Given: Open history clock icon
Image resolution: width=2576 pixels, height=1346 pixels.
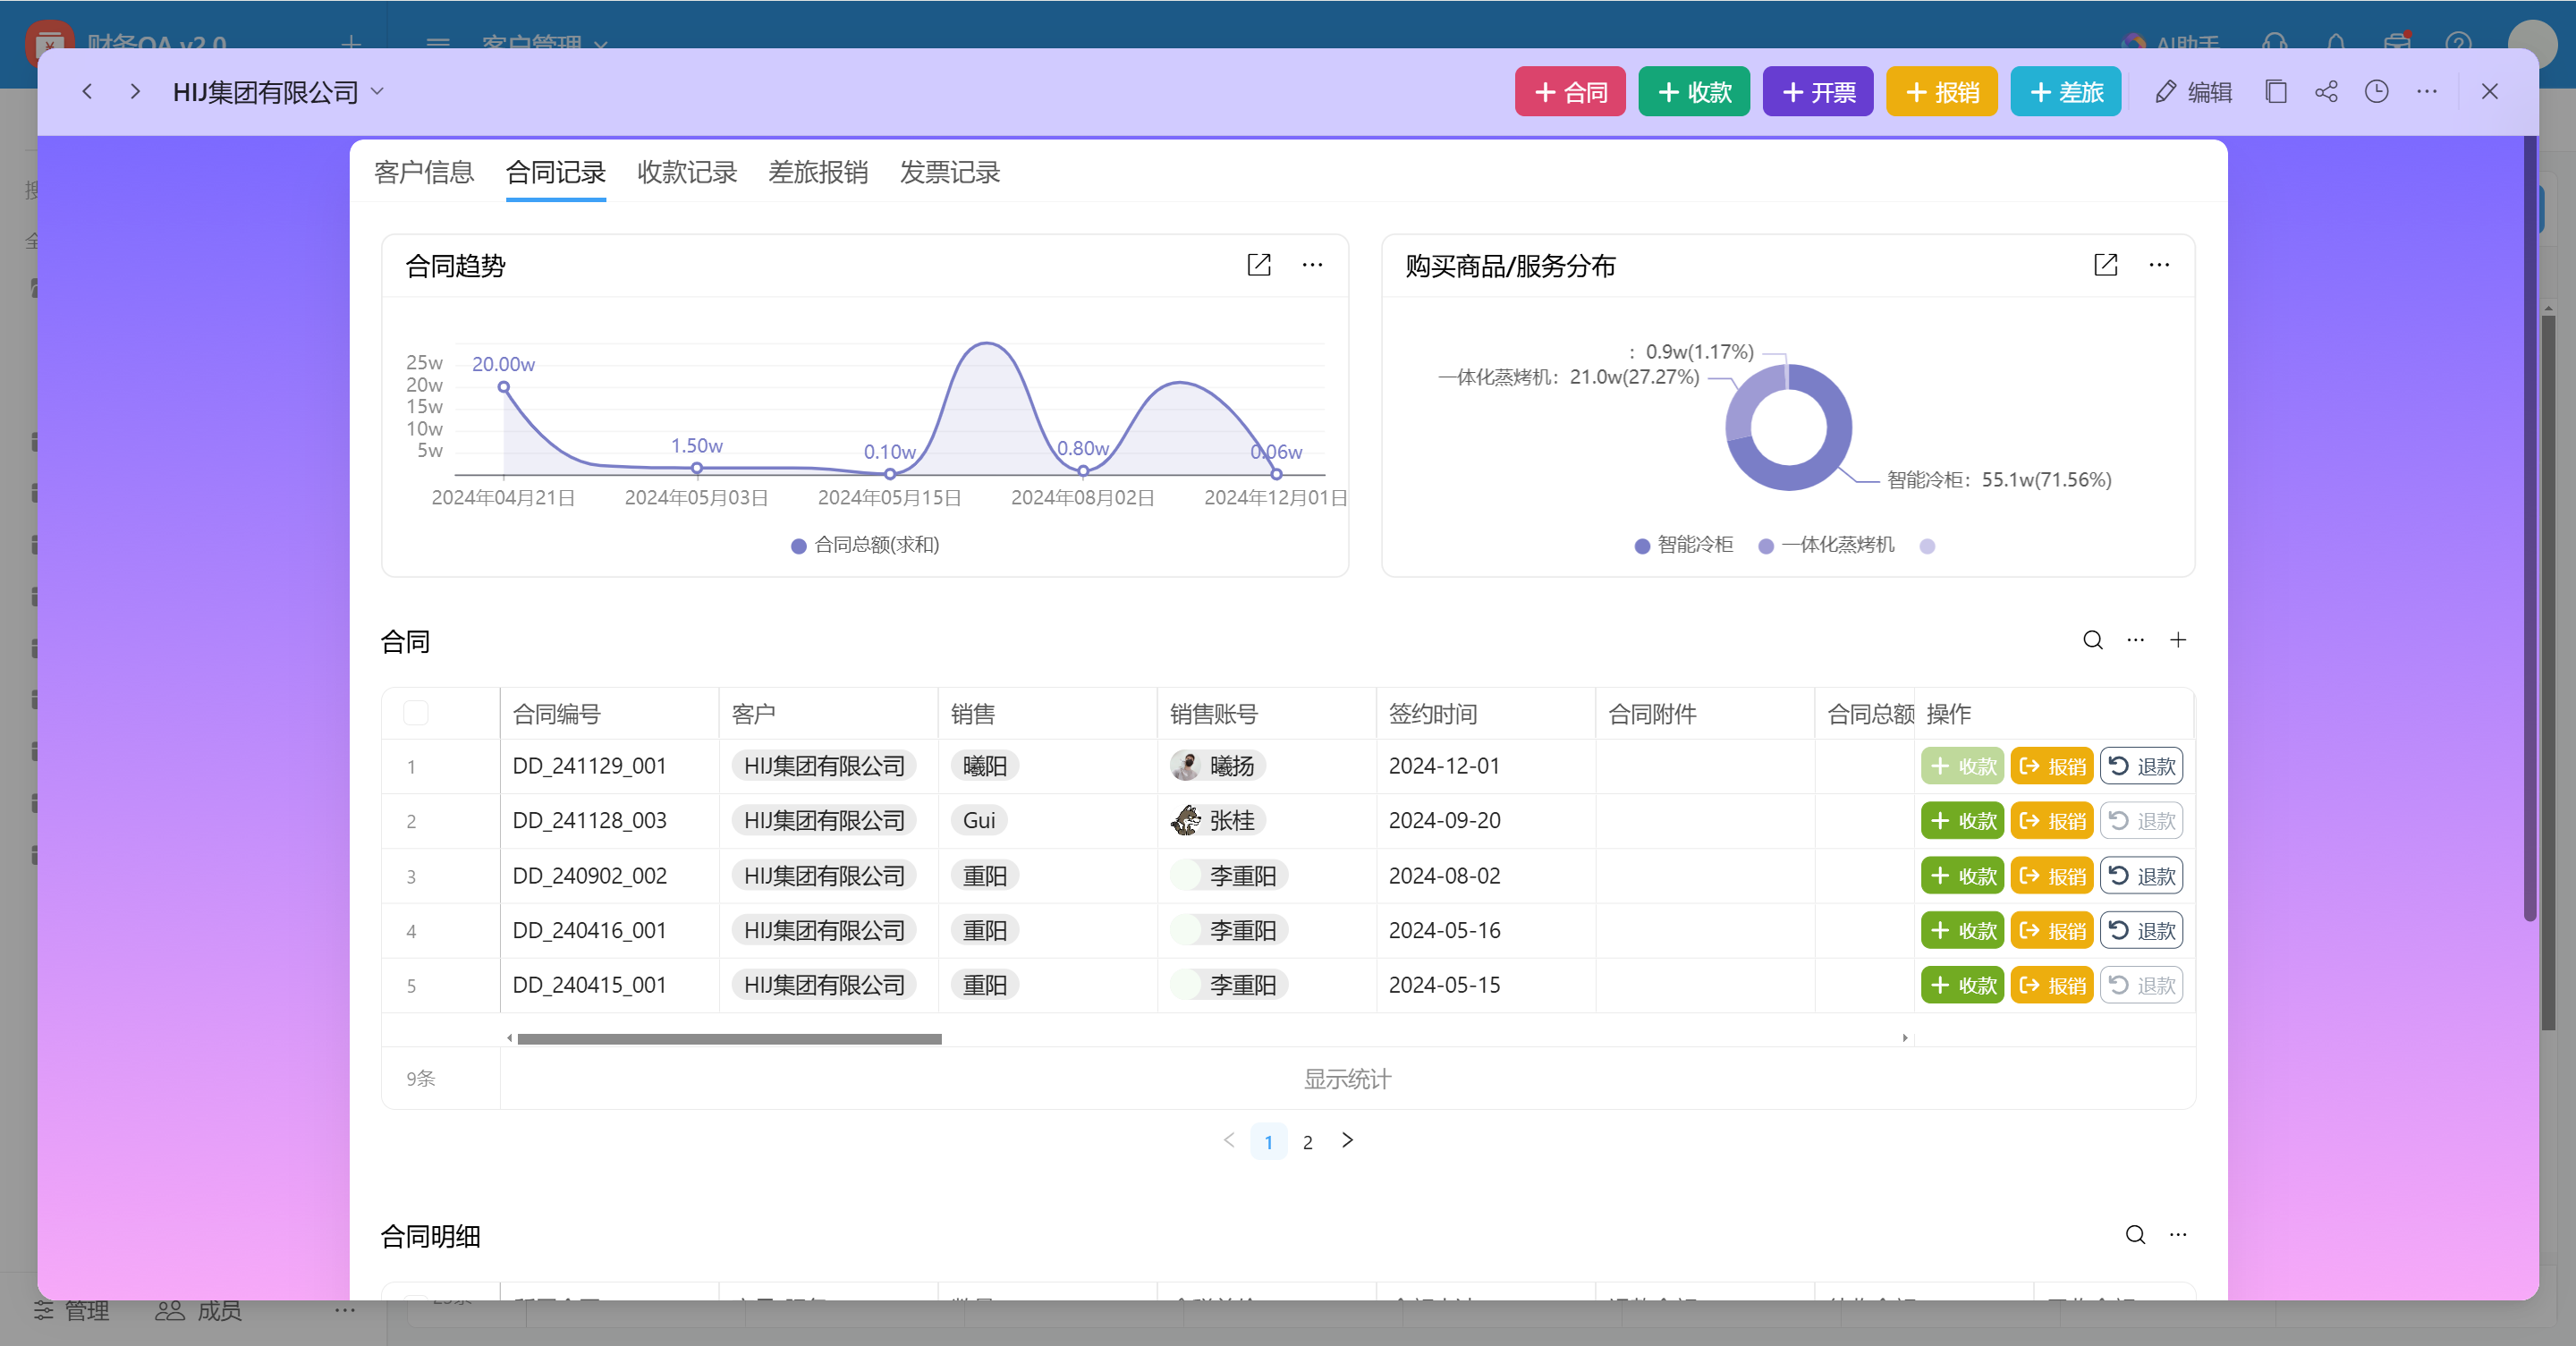Looking at the screenshot, I should (x=2377, y=92).
